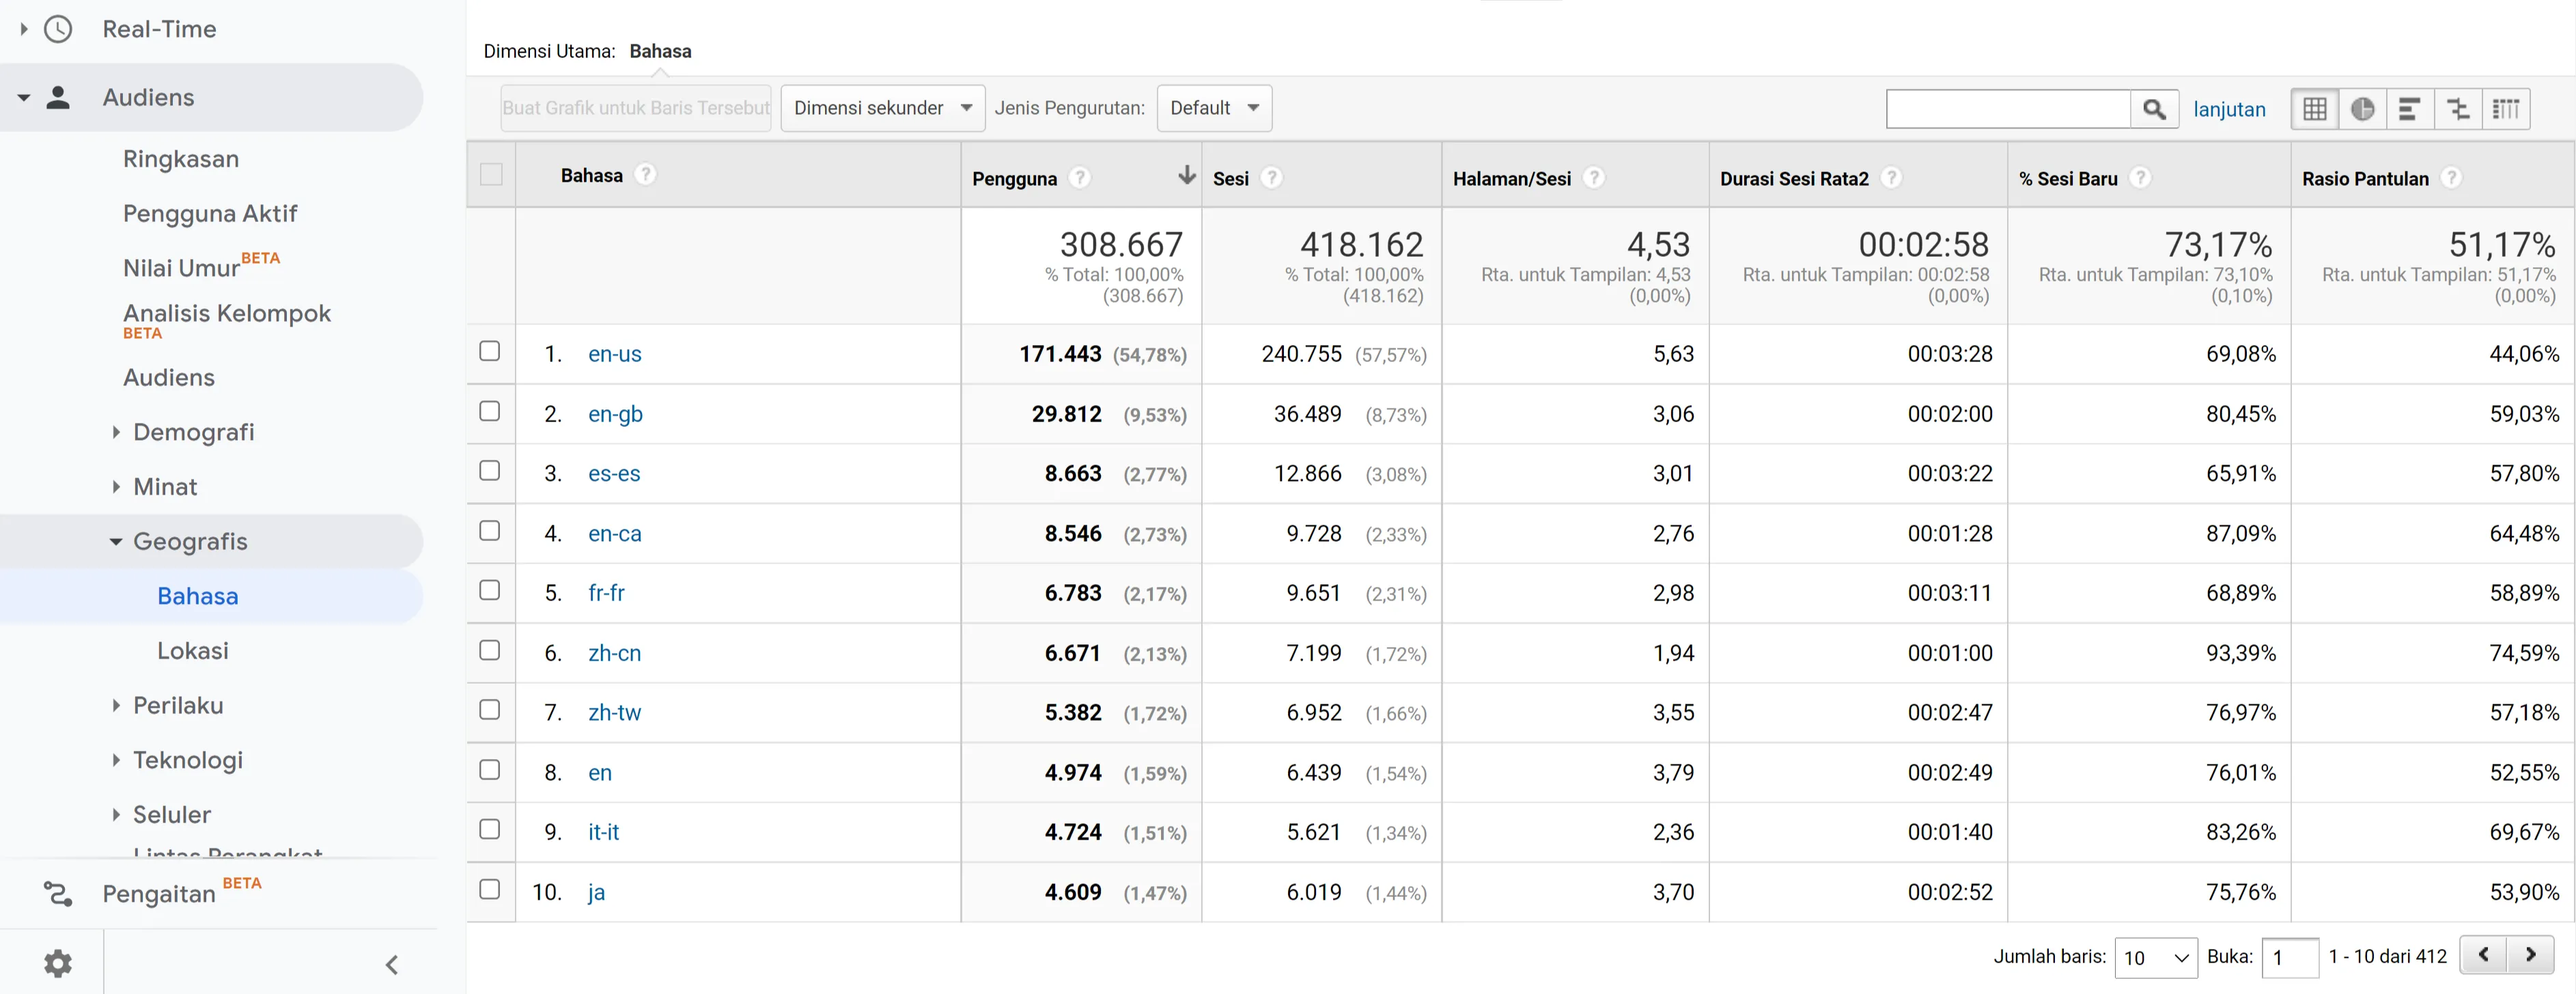Open the zh-cn language link
Screen dimensions: 2576x994
pyautogui.click(x=614, y=653)
